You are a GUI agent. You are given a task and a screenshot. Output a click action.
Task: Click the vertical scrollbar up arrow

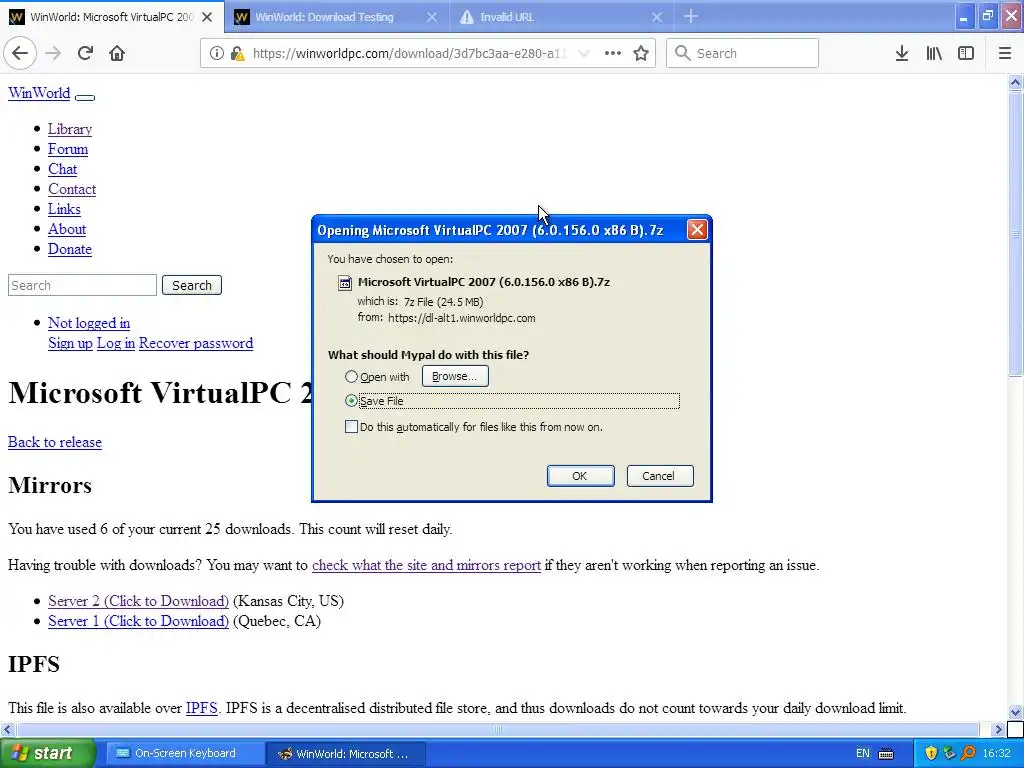click(x=1015, y=82)
